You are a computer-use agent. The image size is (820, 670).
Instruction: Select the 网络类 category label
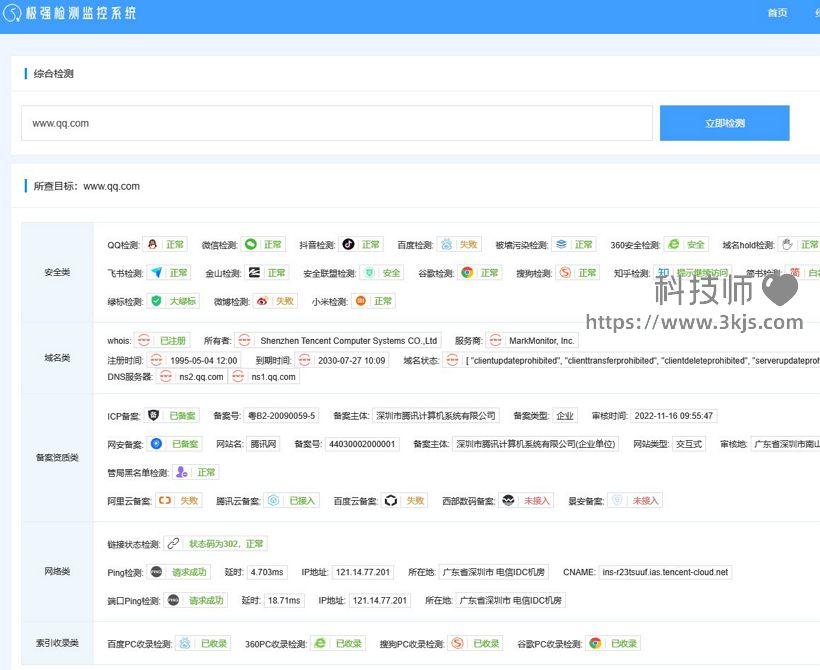pos(57,571)
